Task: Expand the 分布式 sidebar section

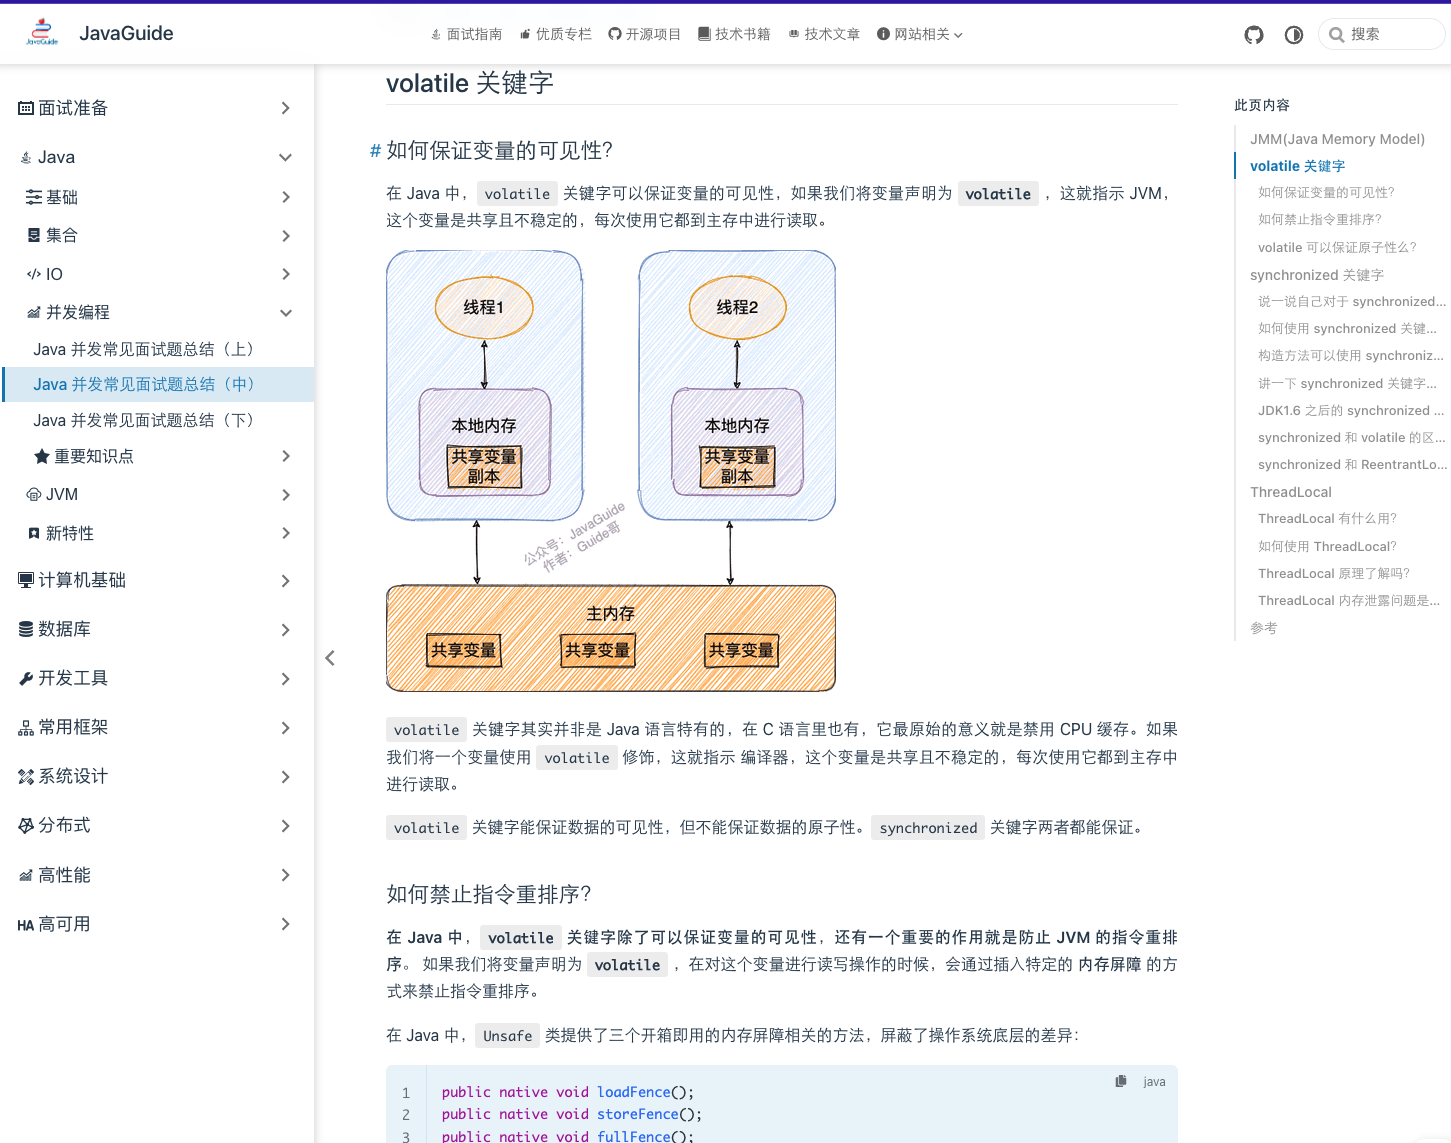Action: tap(157, 825)
